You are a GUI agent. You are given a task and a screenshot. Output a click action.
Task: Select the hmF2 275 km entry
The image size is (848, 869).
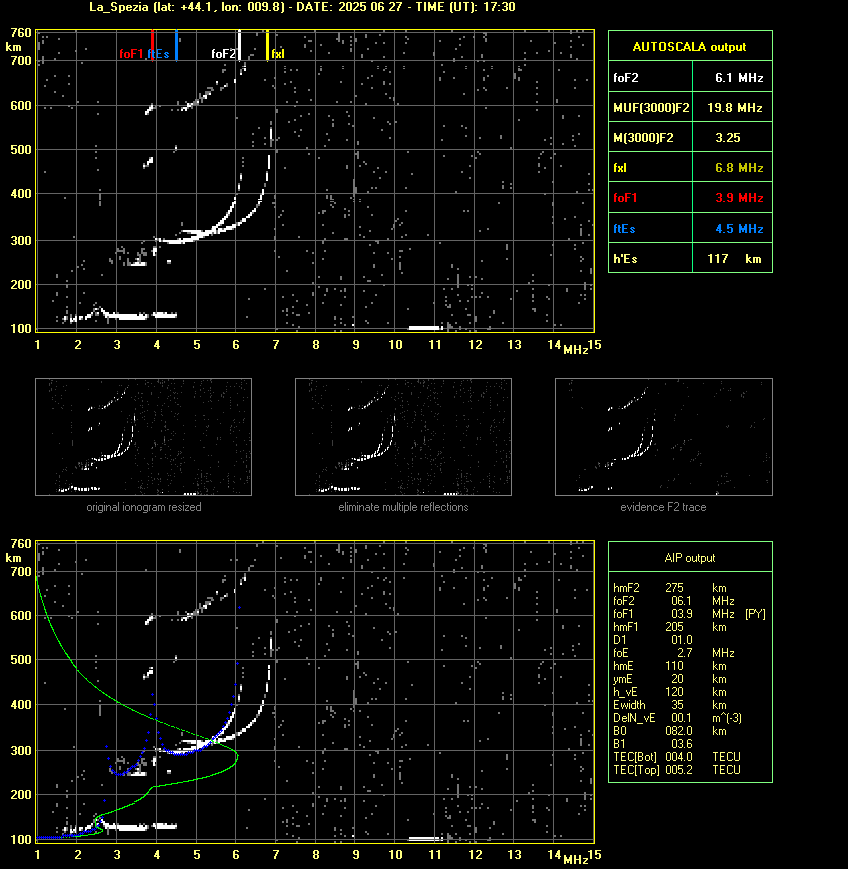click(670, 588)
